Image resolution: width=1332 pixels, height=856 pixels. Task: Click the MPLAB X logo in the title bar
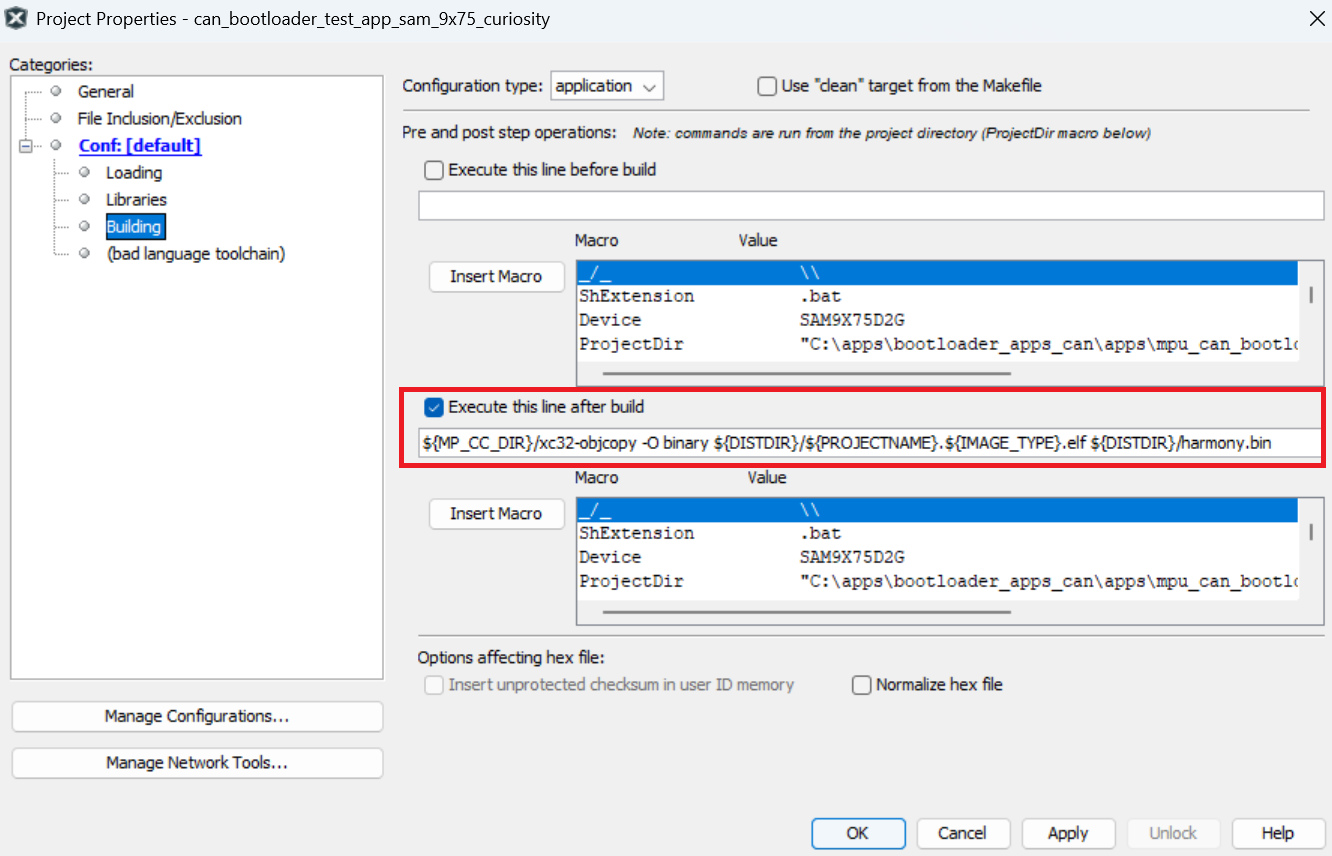16,17
